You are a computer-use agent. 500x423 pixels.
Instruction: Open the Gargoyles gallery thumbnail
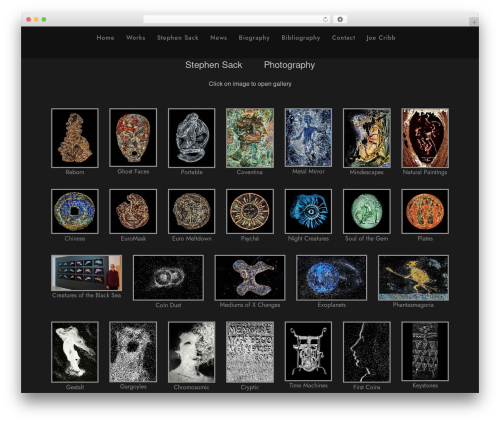(133, 352)
